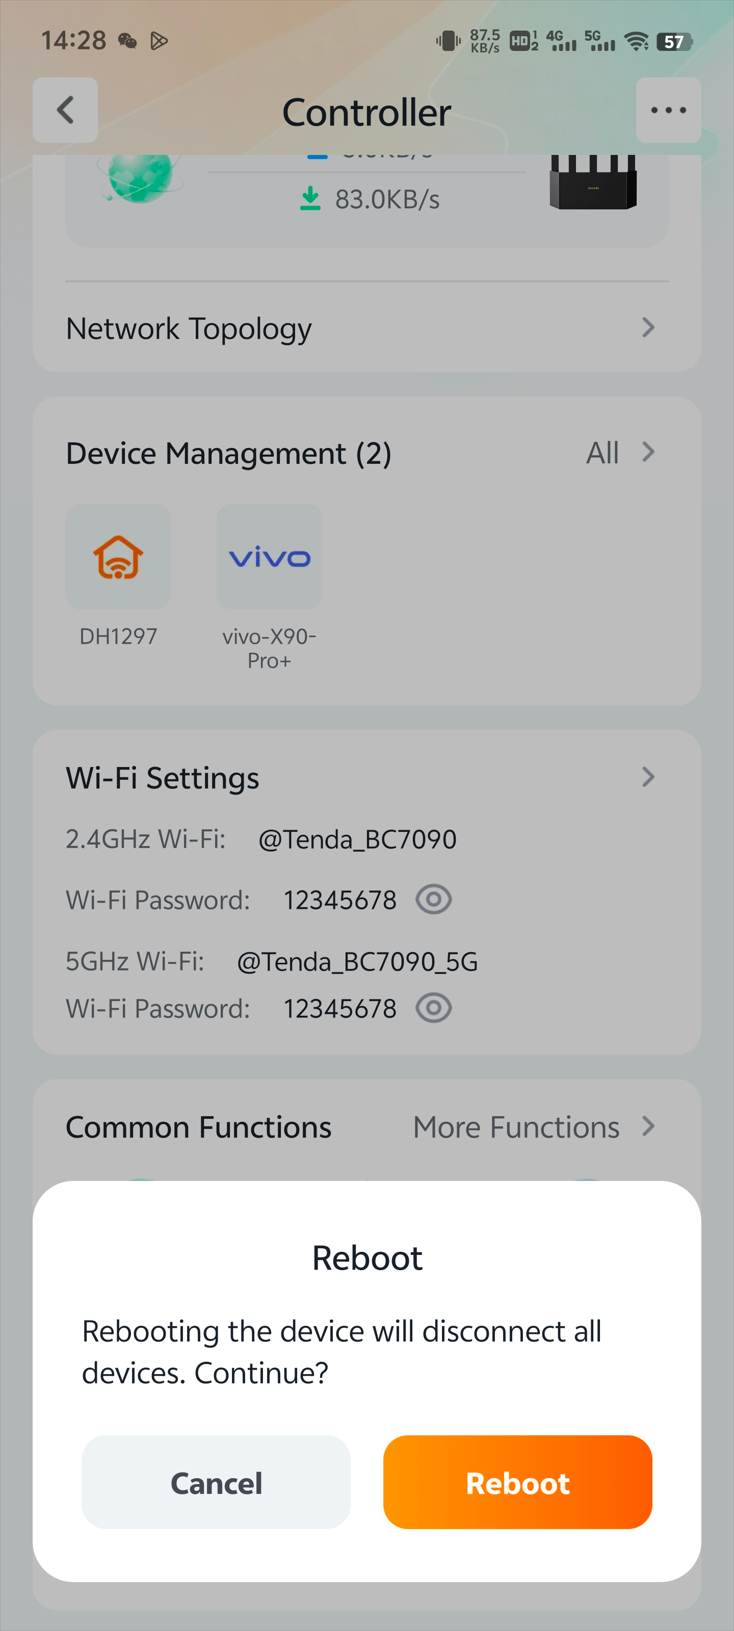Toggle visibility of password 12345678 for 2.4GHz
The width and height of the screenshot is (734, 1631).
(433, 899)
